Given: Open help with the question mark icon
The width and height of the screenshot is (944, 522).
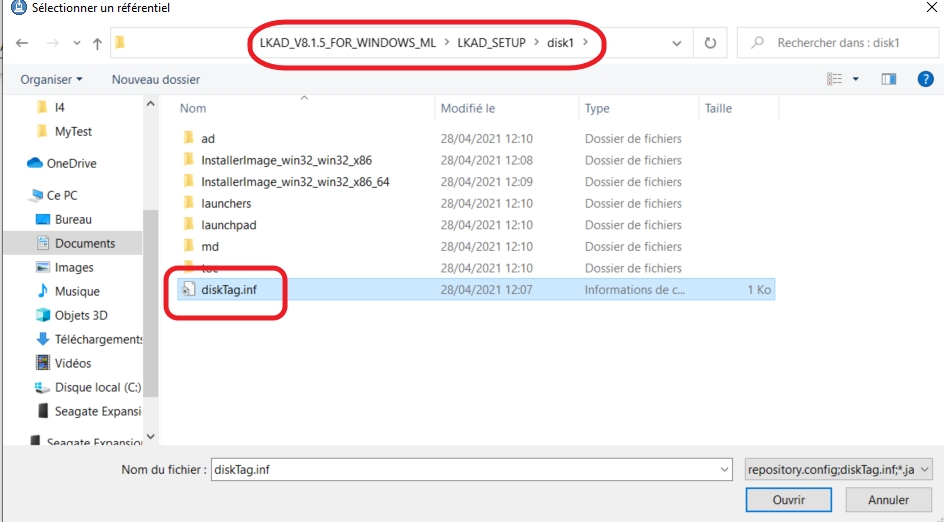Looking at the screenshot, I should coord(925,79).
